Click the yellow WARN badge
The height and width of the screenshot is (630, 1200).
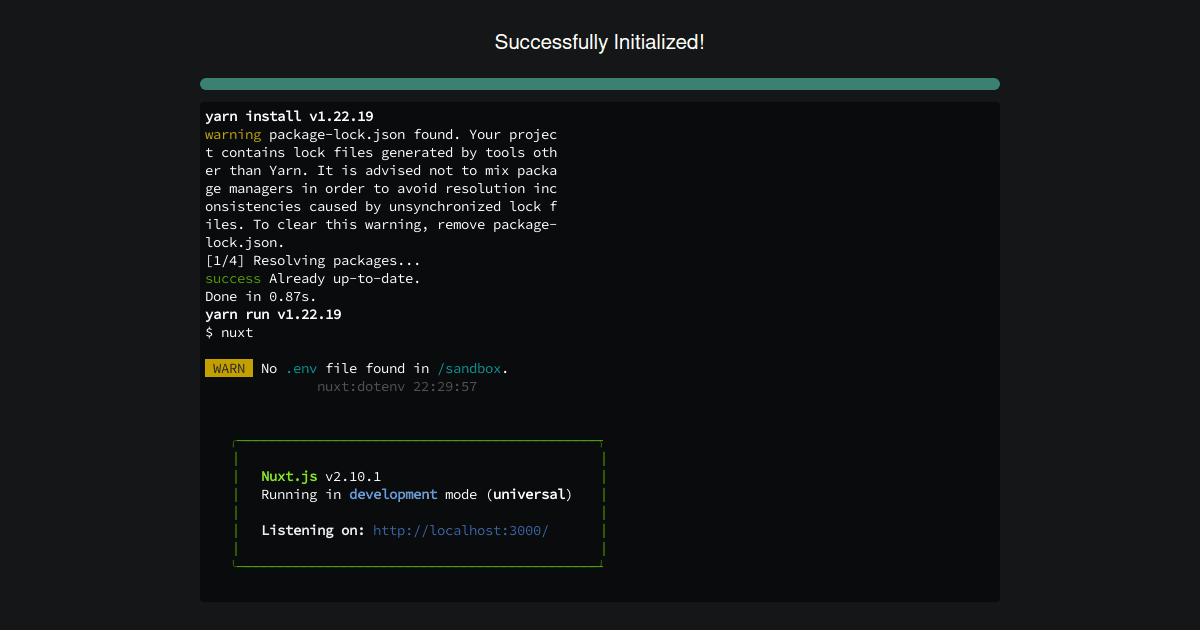point(228,368)
